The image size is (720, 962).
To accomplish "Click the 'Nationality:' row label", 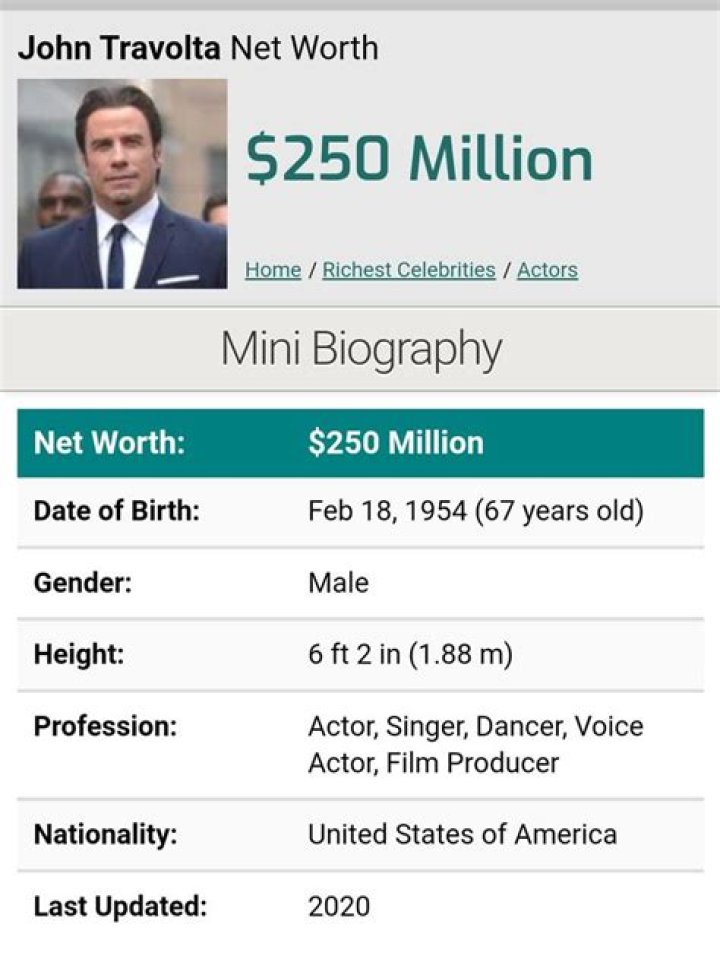I will point(106,834).
